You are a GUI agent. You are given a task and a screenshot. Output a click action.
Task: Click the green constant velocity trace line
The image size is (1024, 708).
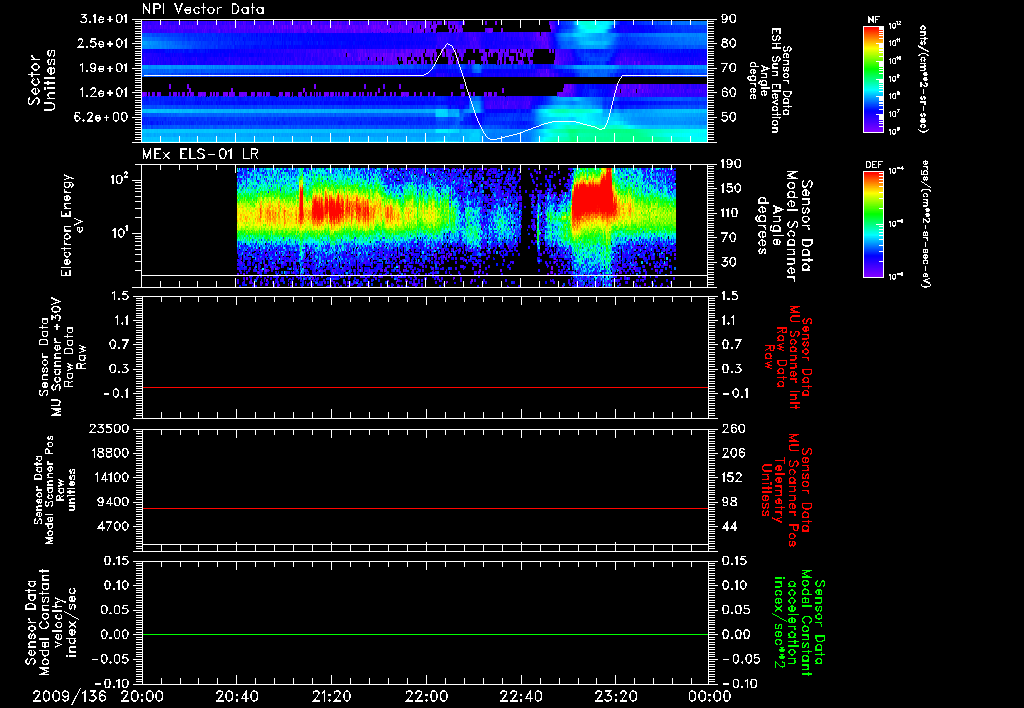[x=424, y=634]
